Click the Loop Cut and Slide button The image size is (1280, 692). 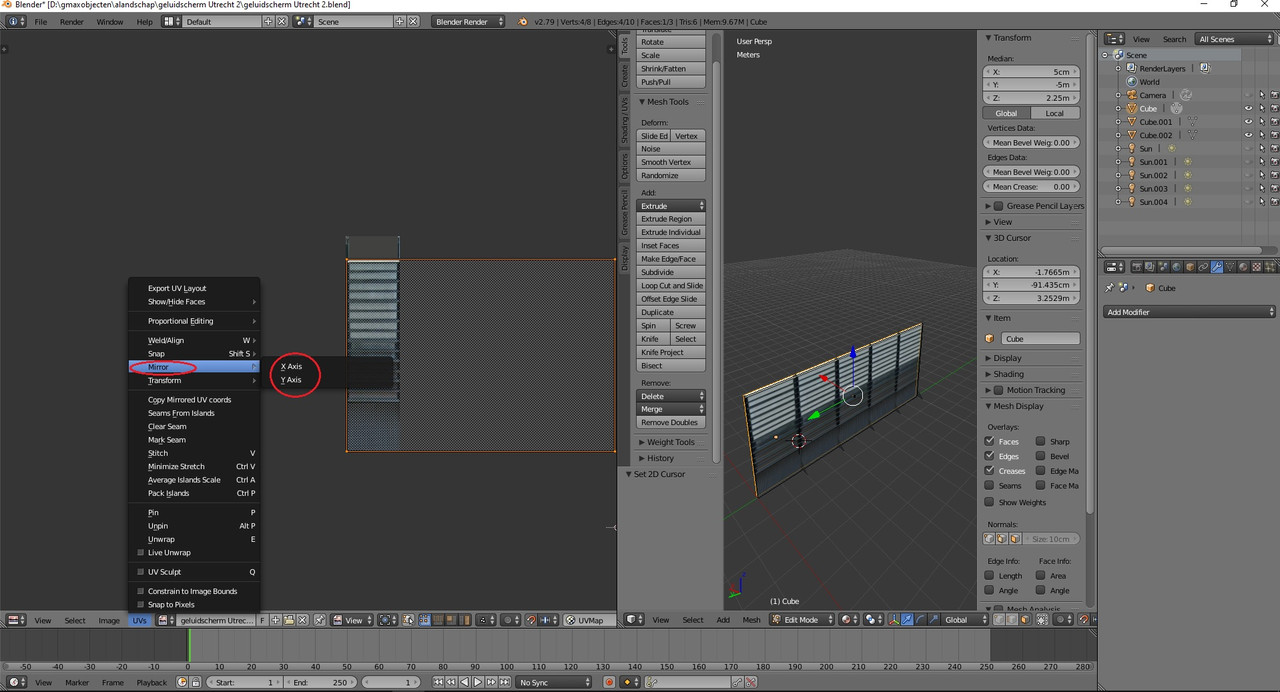coord(671,285)
